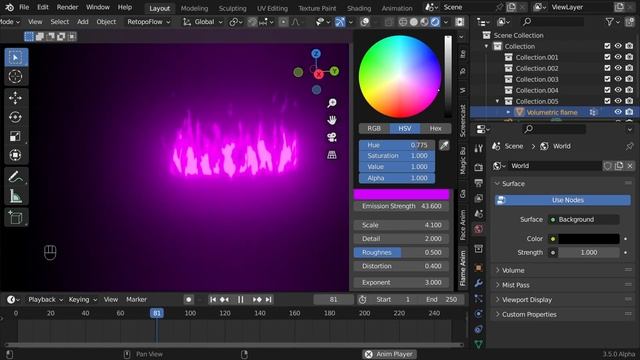Click the pin icon in properties header
The width and height of the screenshot is (640, 360).
pyautogui.click(x=629, y=146)
